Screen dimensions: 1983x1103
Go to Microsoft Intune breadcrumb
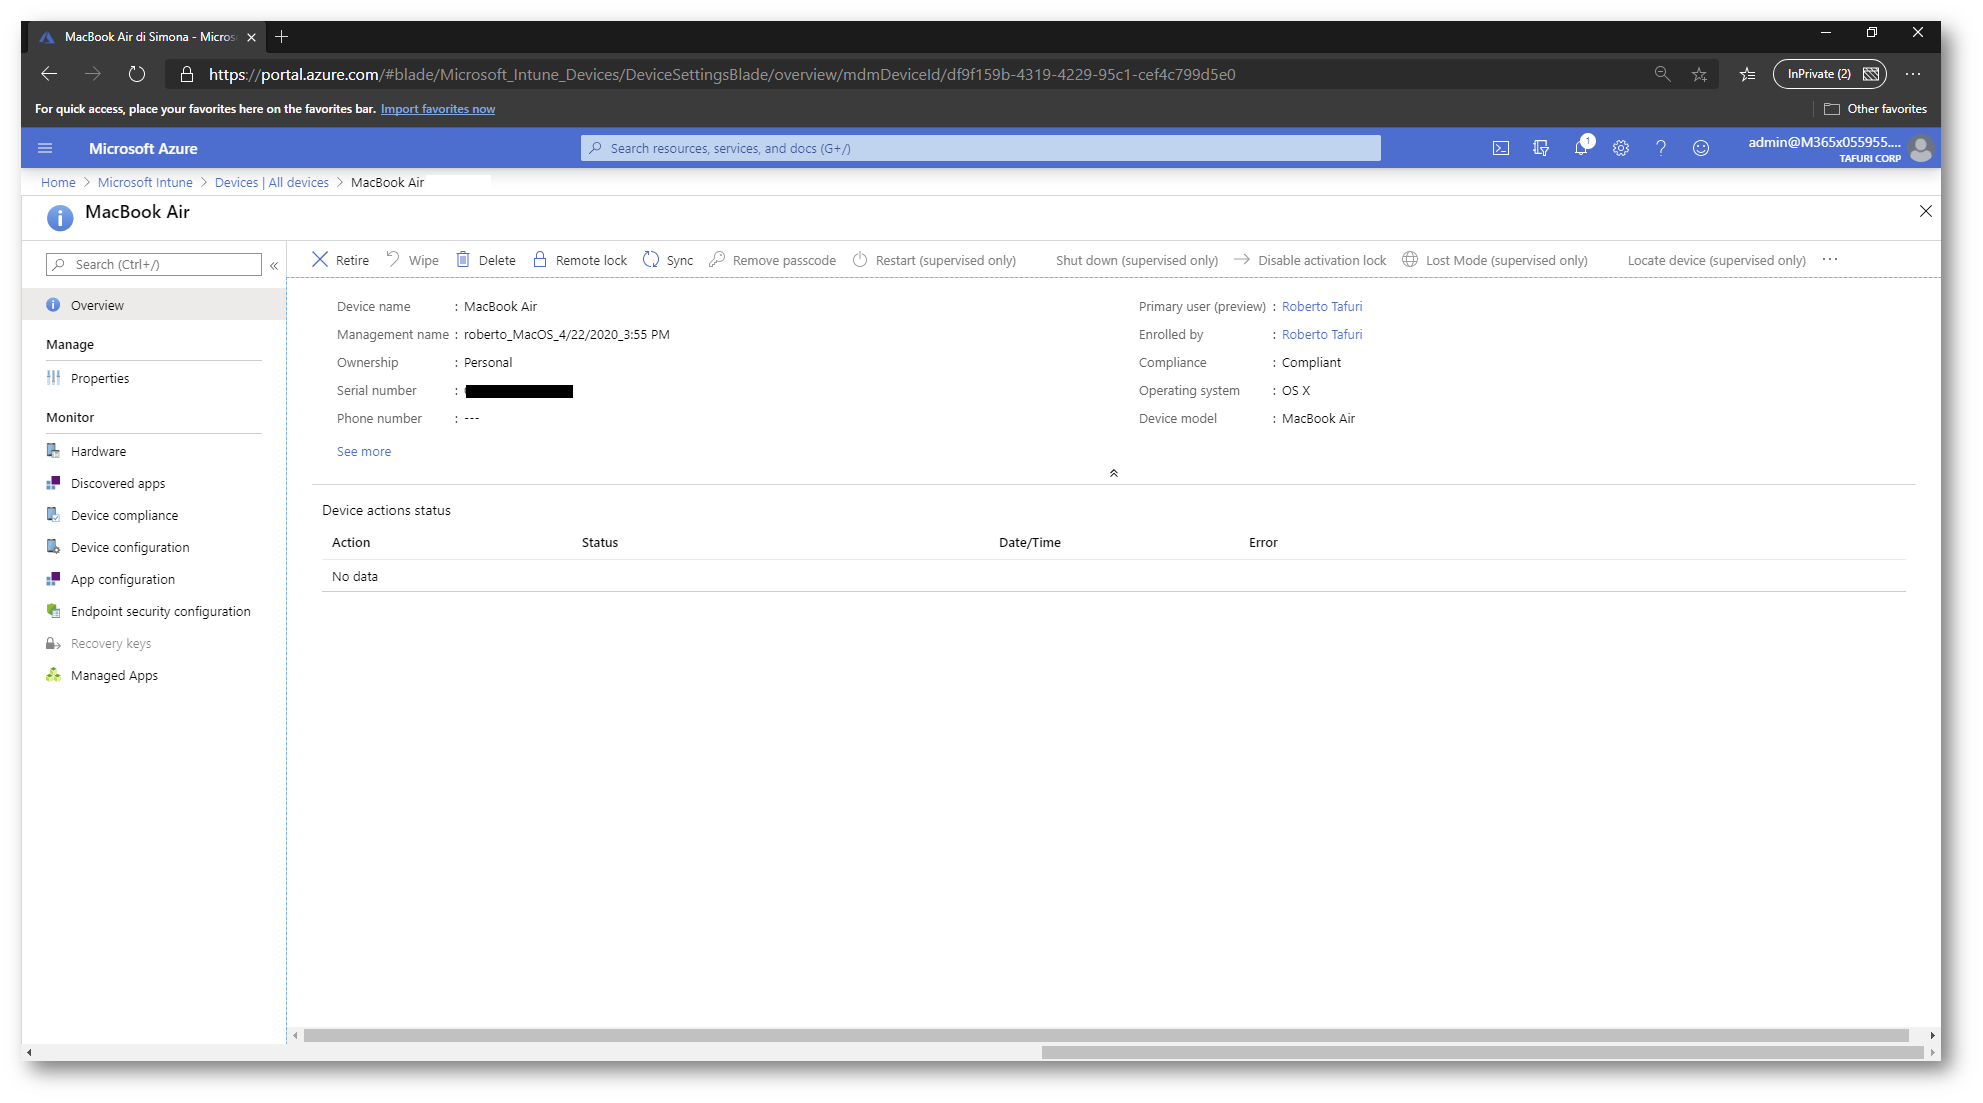tap(145, 182)
